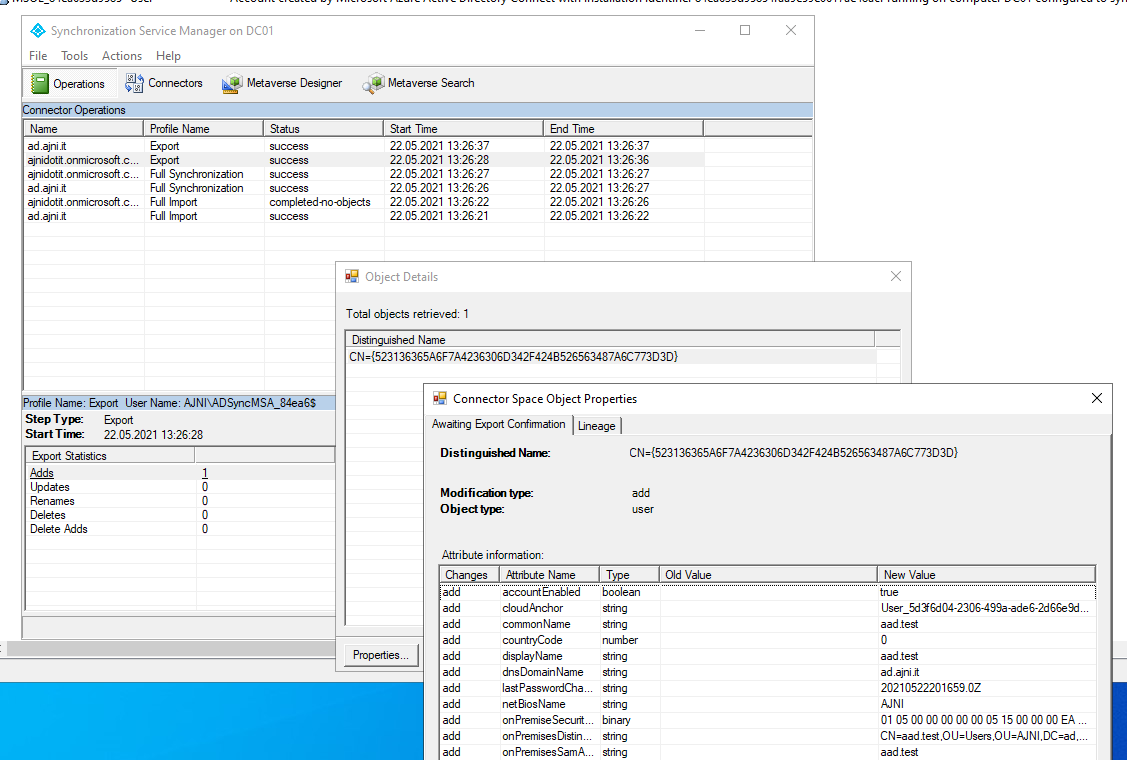
Task: Switch to the Lineage tab
Action: pos(597,425)
